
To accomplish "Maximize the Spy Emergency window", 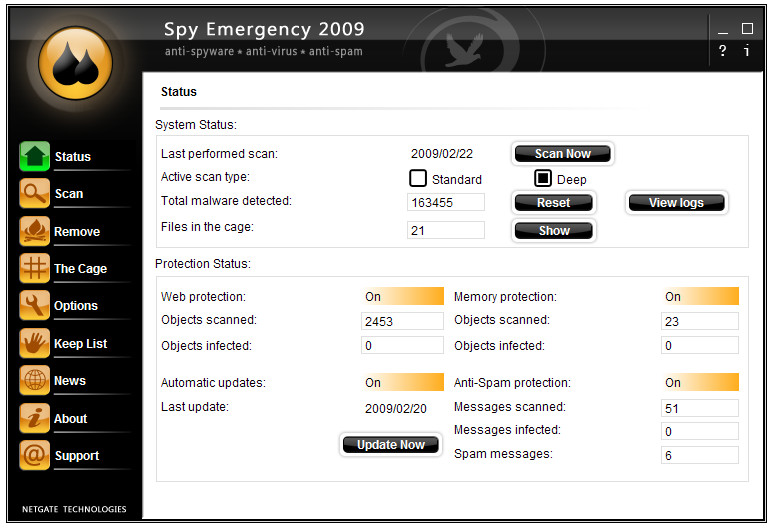I will [747, 29].
